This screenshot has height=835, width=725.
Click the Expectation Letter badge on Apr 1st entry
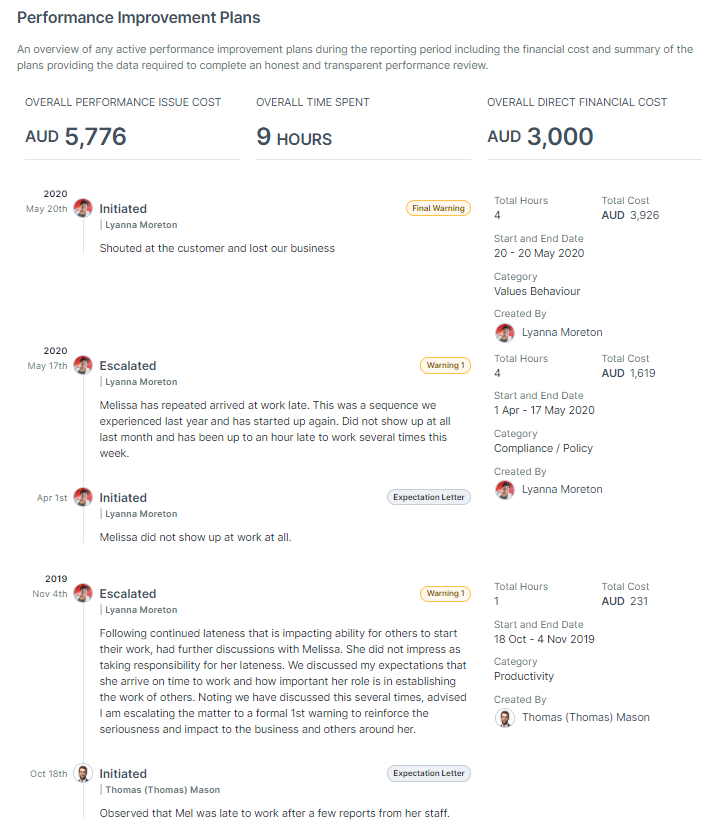pyautogui.click(x=428, y=497)
